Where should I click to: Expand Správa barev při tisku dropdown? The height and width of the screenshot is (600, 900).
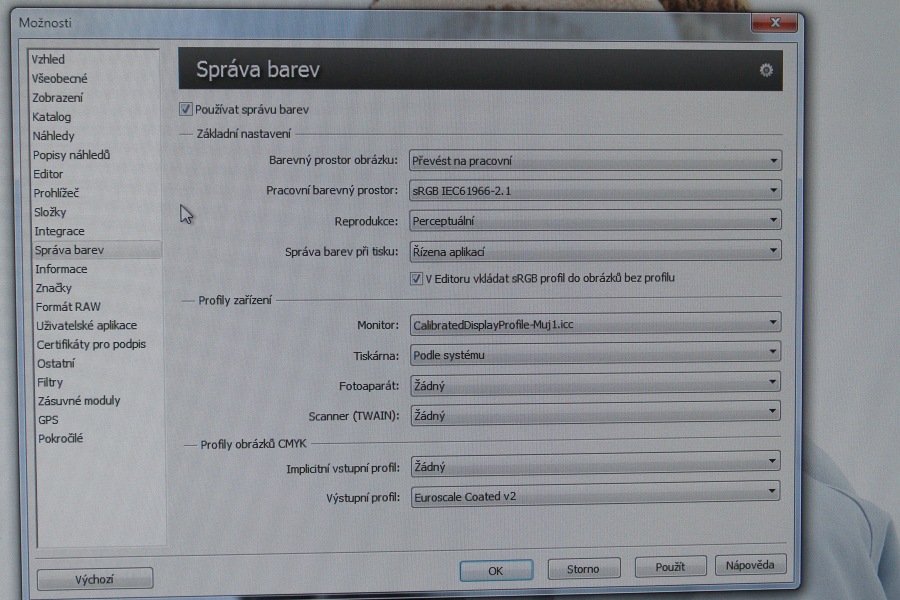click(595, 251)
